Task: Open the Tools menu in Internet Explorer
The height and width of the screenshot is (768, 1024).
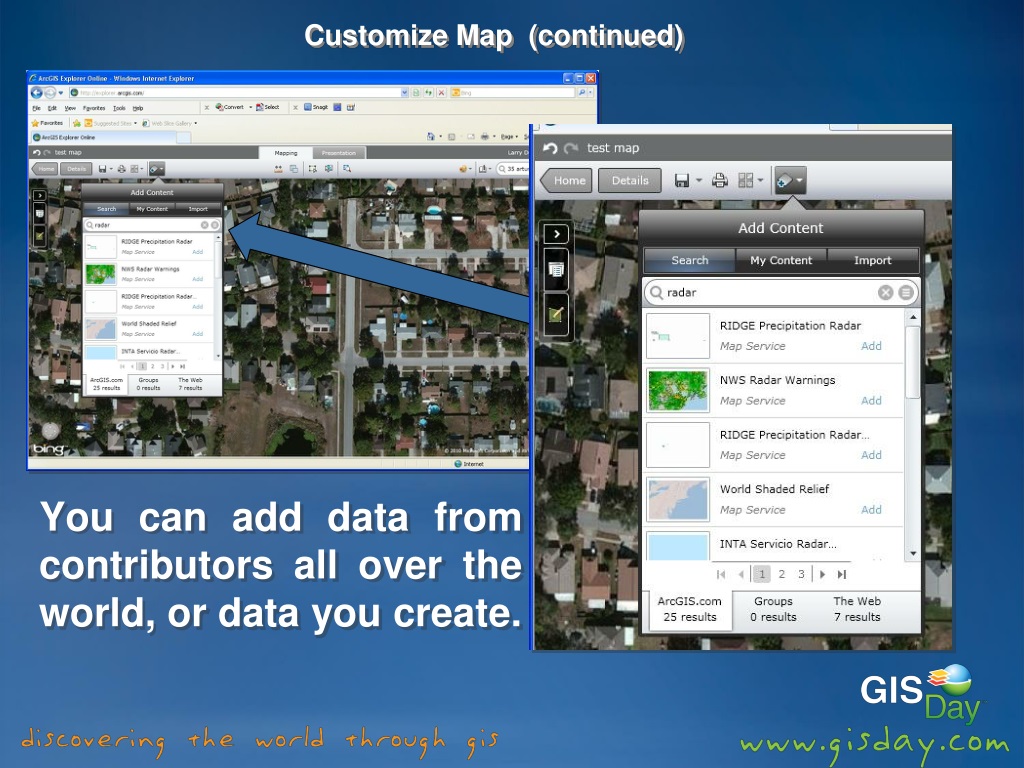Action: coord(120,108)
